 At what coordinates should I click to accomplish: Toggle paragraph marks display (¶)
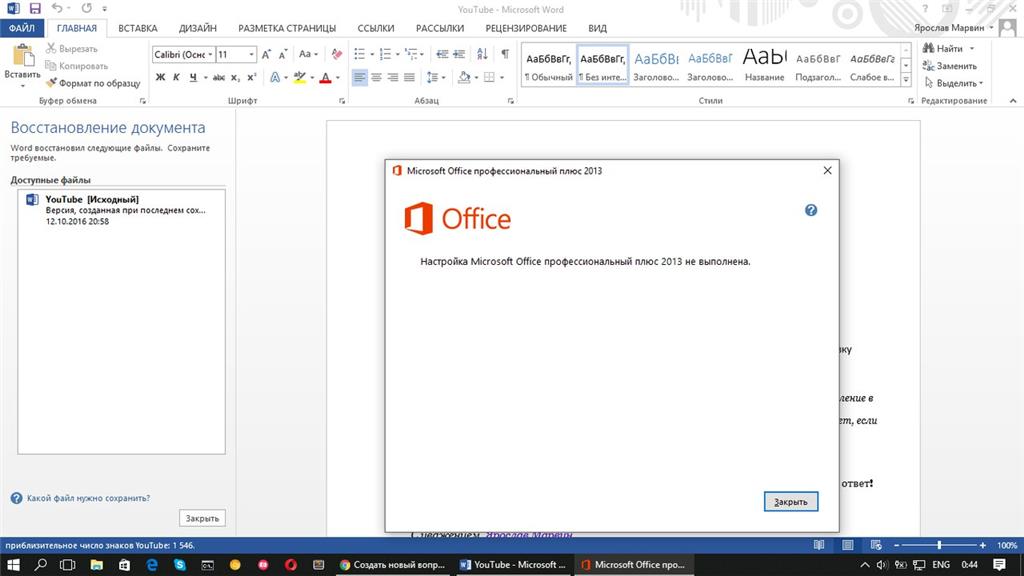(505, 54)
